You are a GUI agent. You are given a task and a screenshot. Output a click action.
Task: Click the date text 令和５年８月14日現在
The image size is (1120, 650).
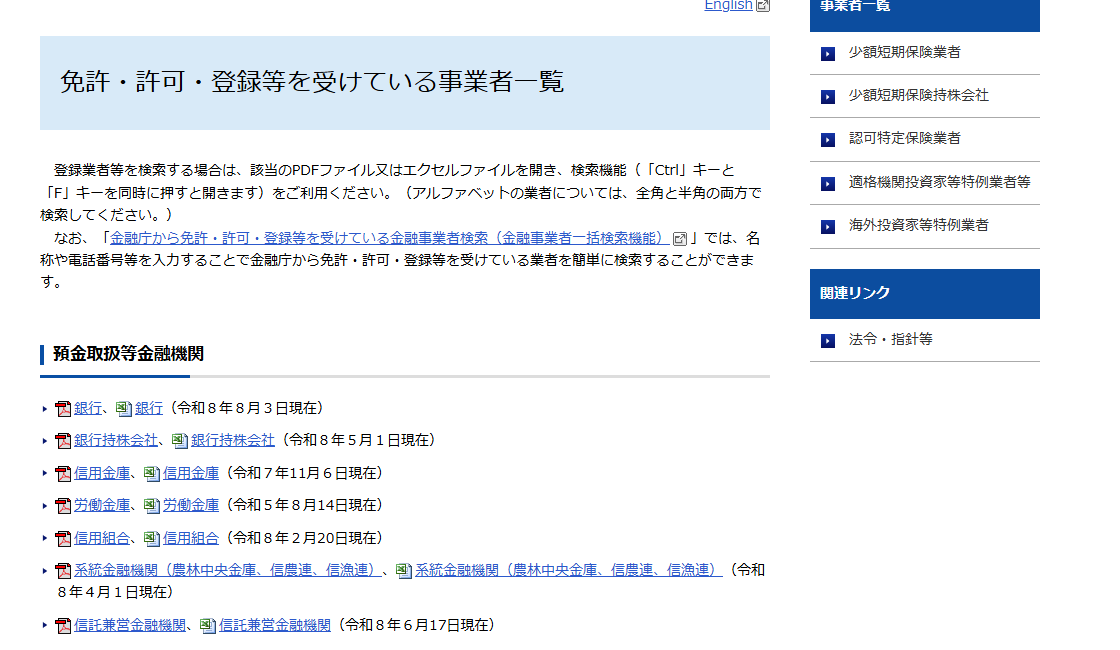click(306, 505)
